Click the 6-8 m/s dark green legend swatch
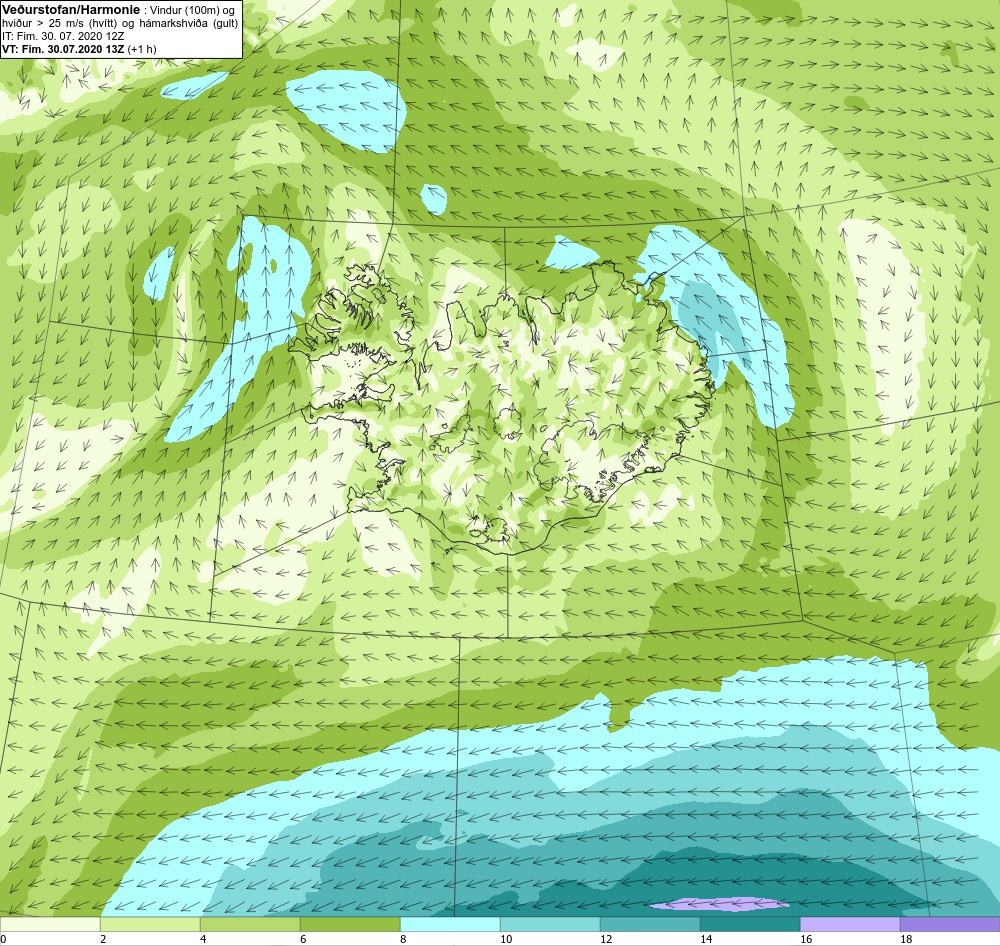 pos(350,924)
